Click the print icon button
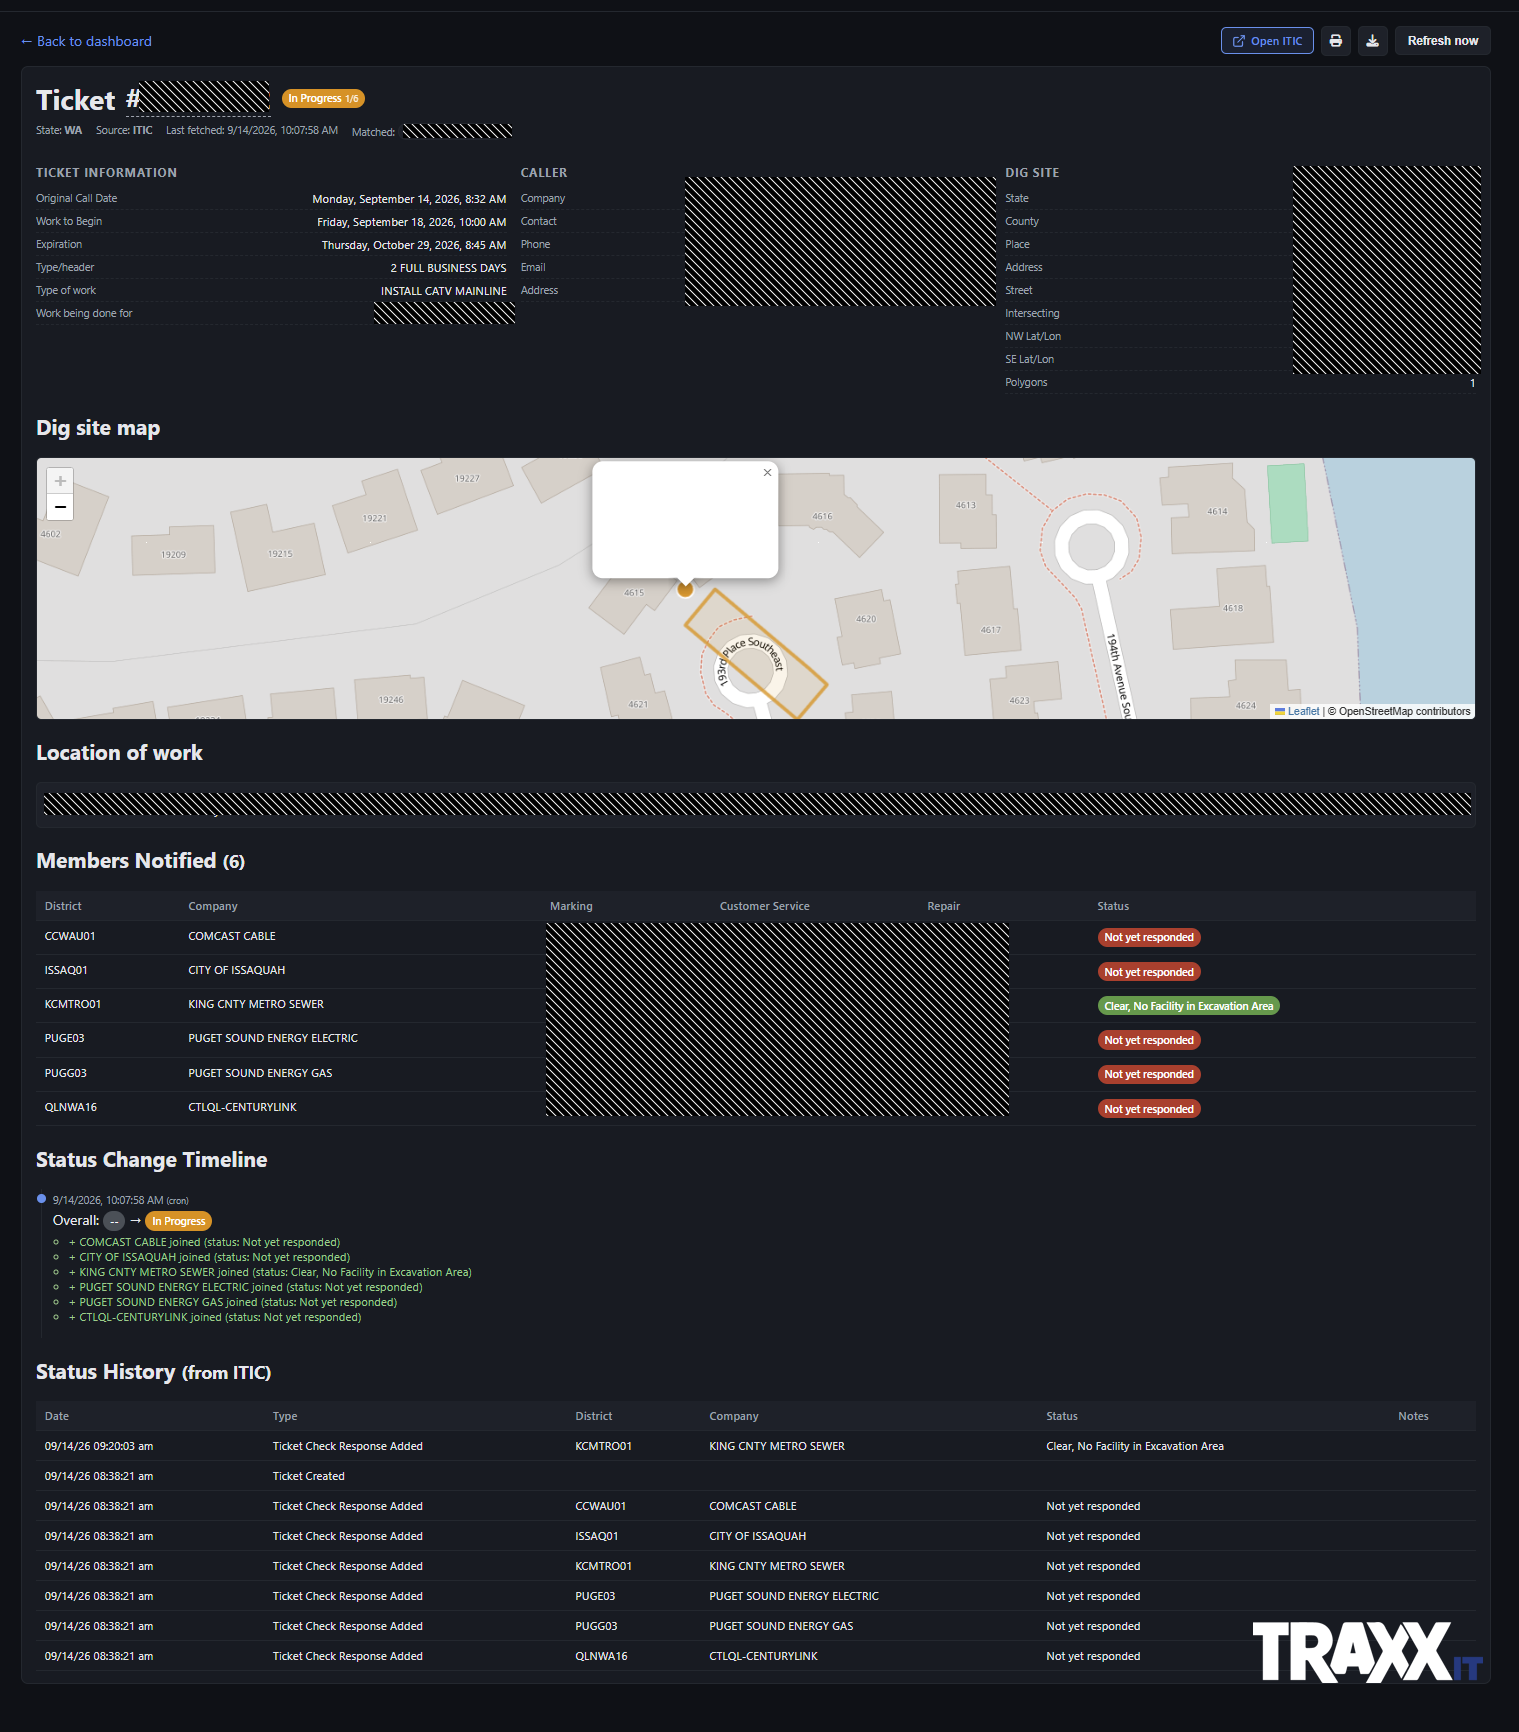Image resolution: width=1519 pixels, height=1732 pixels. click(1336, 41)
